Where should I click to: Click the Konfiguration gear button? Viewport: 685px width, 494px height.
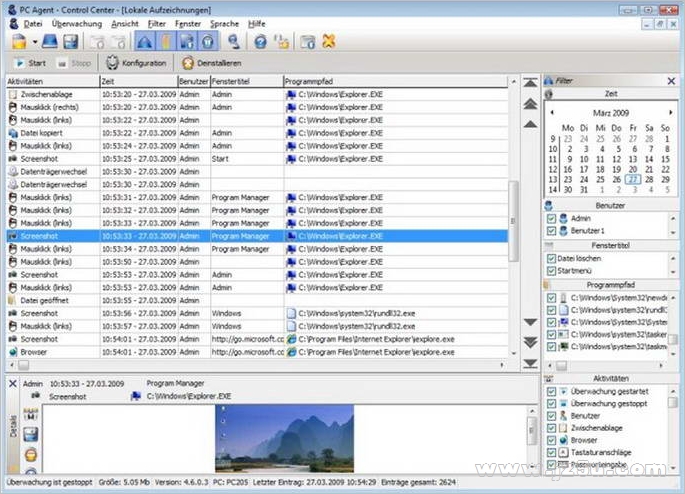click(137, 63)
